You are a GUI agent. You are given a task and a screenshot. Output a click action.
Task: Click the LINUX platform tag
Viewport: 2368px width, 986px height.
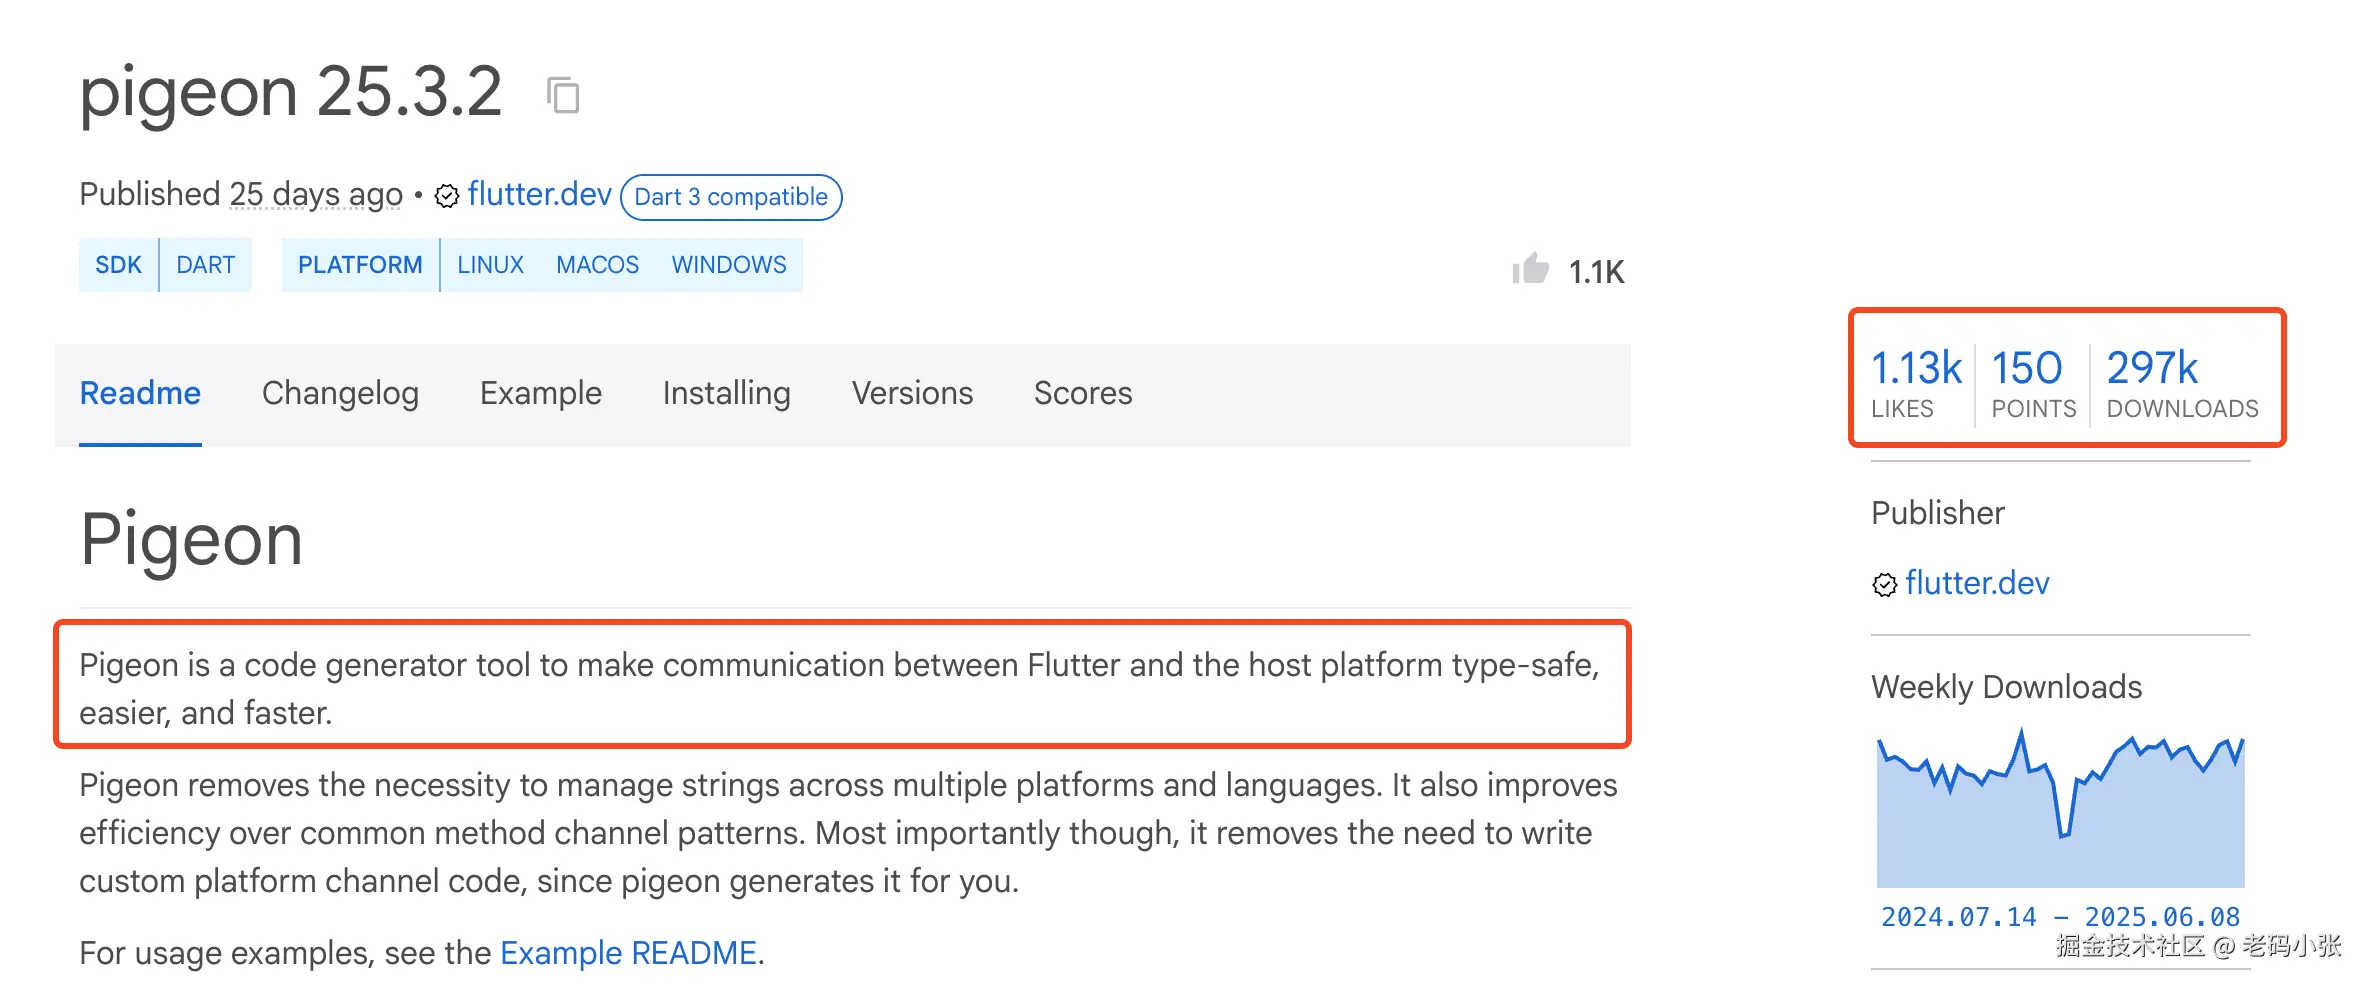coord(490,265)
